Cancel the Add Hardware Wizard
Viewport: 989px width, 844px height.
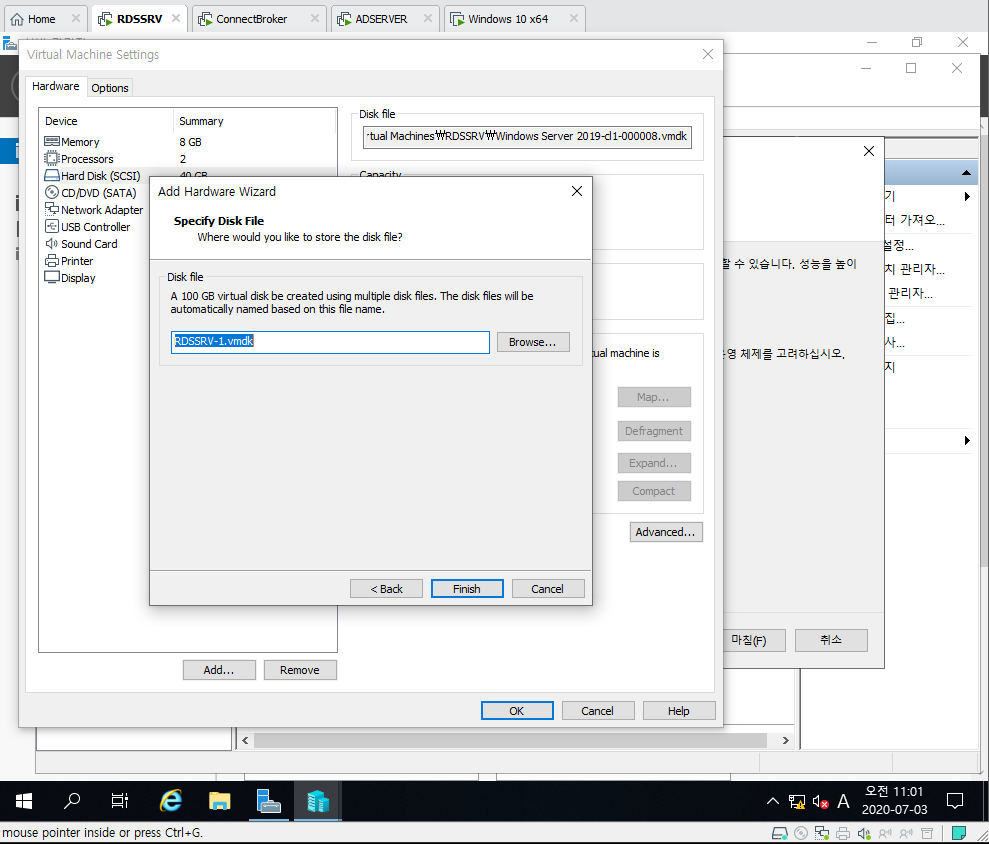pos(547,589)
